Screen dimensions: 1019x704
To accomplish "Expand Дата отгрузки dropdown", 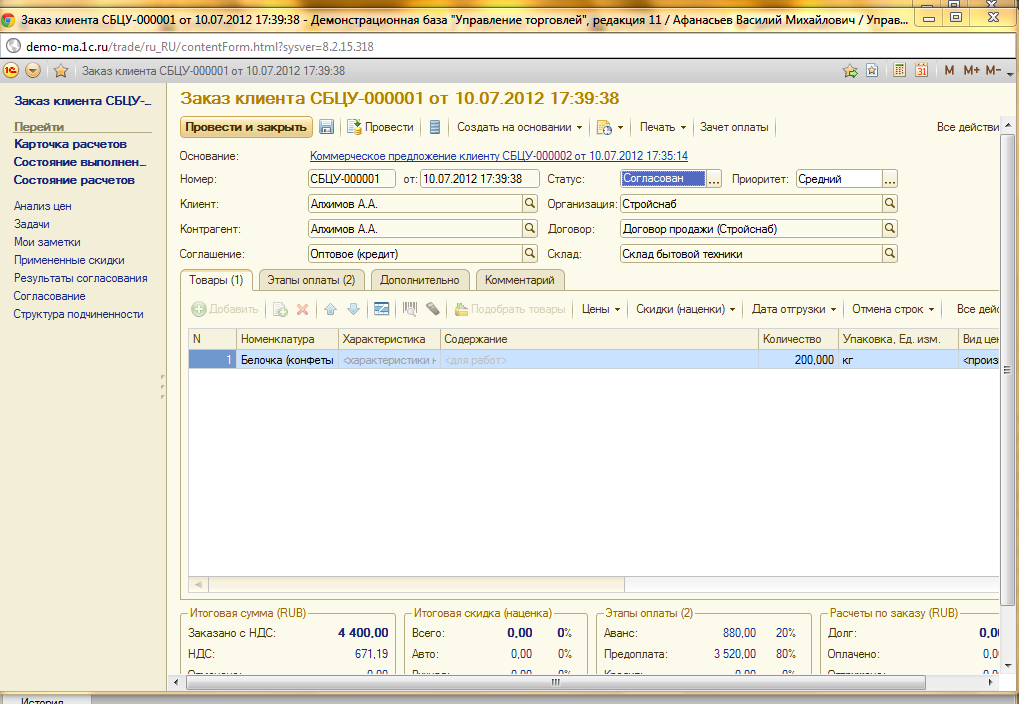I will tap(794, 309).
